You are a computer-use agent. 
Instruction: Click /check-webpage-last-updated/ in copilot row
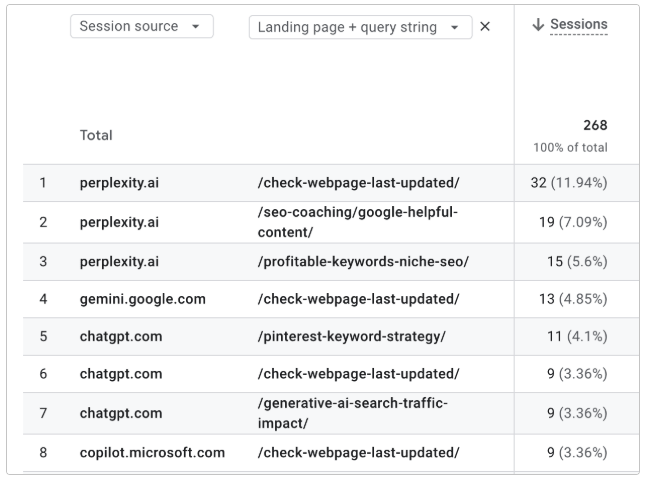tap(358, 452)
